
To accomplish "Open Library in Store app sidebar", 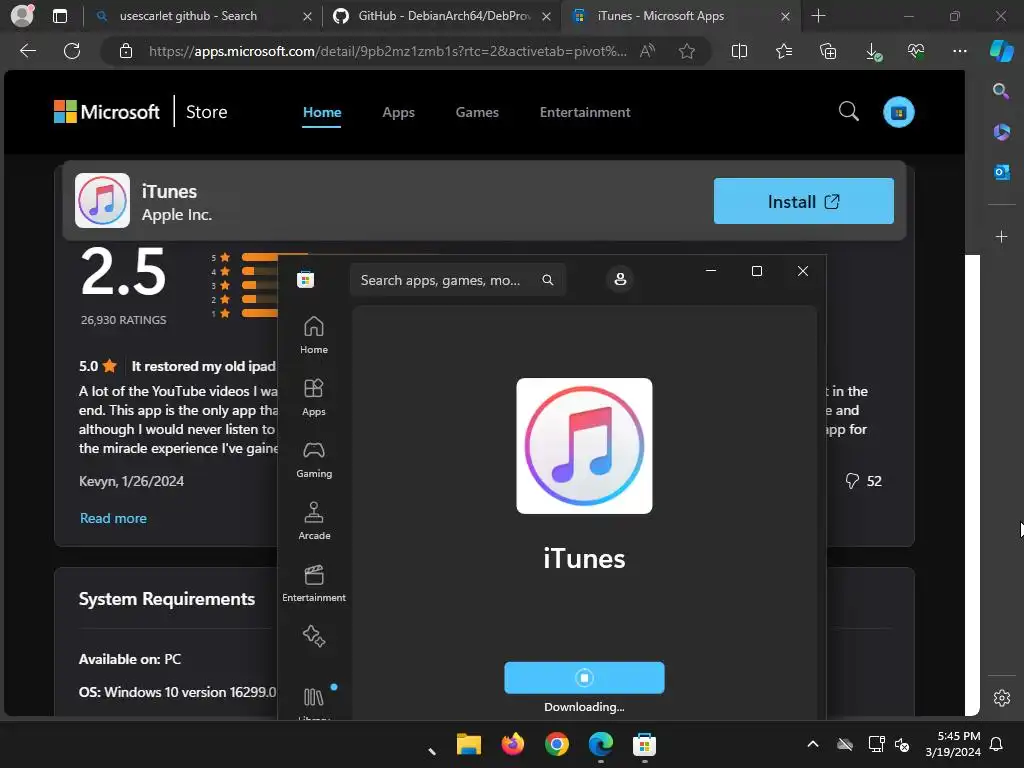I will point(313,702).
